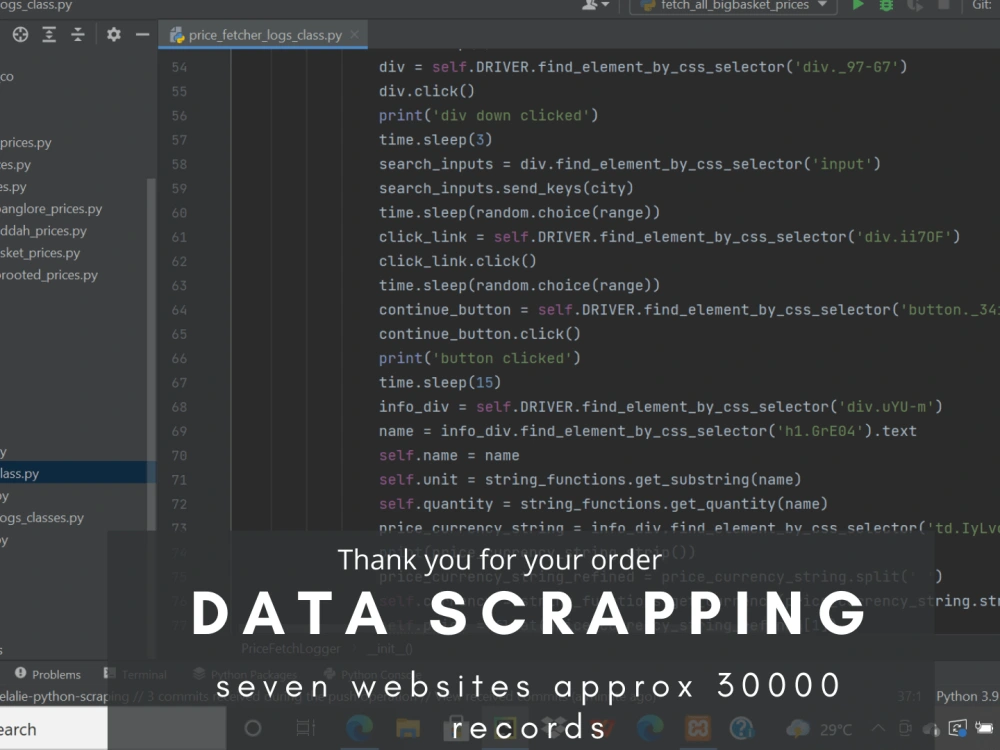Run fetch_all_bigbasket_prices with green play button
The image size is (1000, 750).
[858, 5]
